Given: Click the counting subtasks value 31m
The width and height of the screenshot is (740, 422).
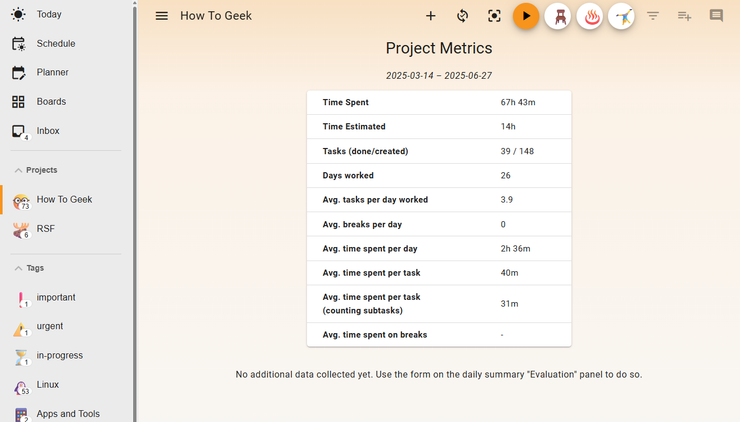Looking at the screenshot, I should pyautogui.click(x=509, y=304).
